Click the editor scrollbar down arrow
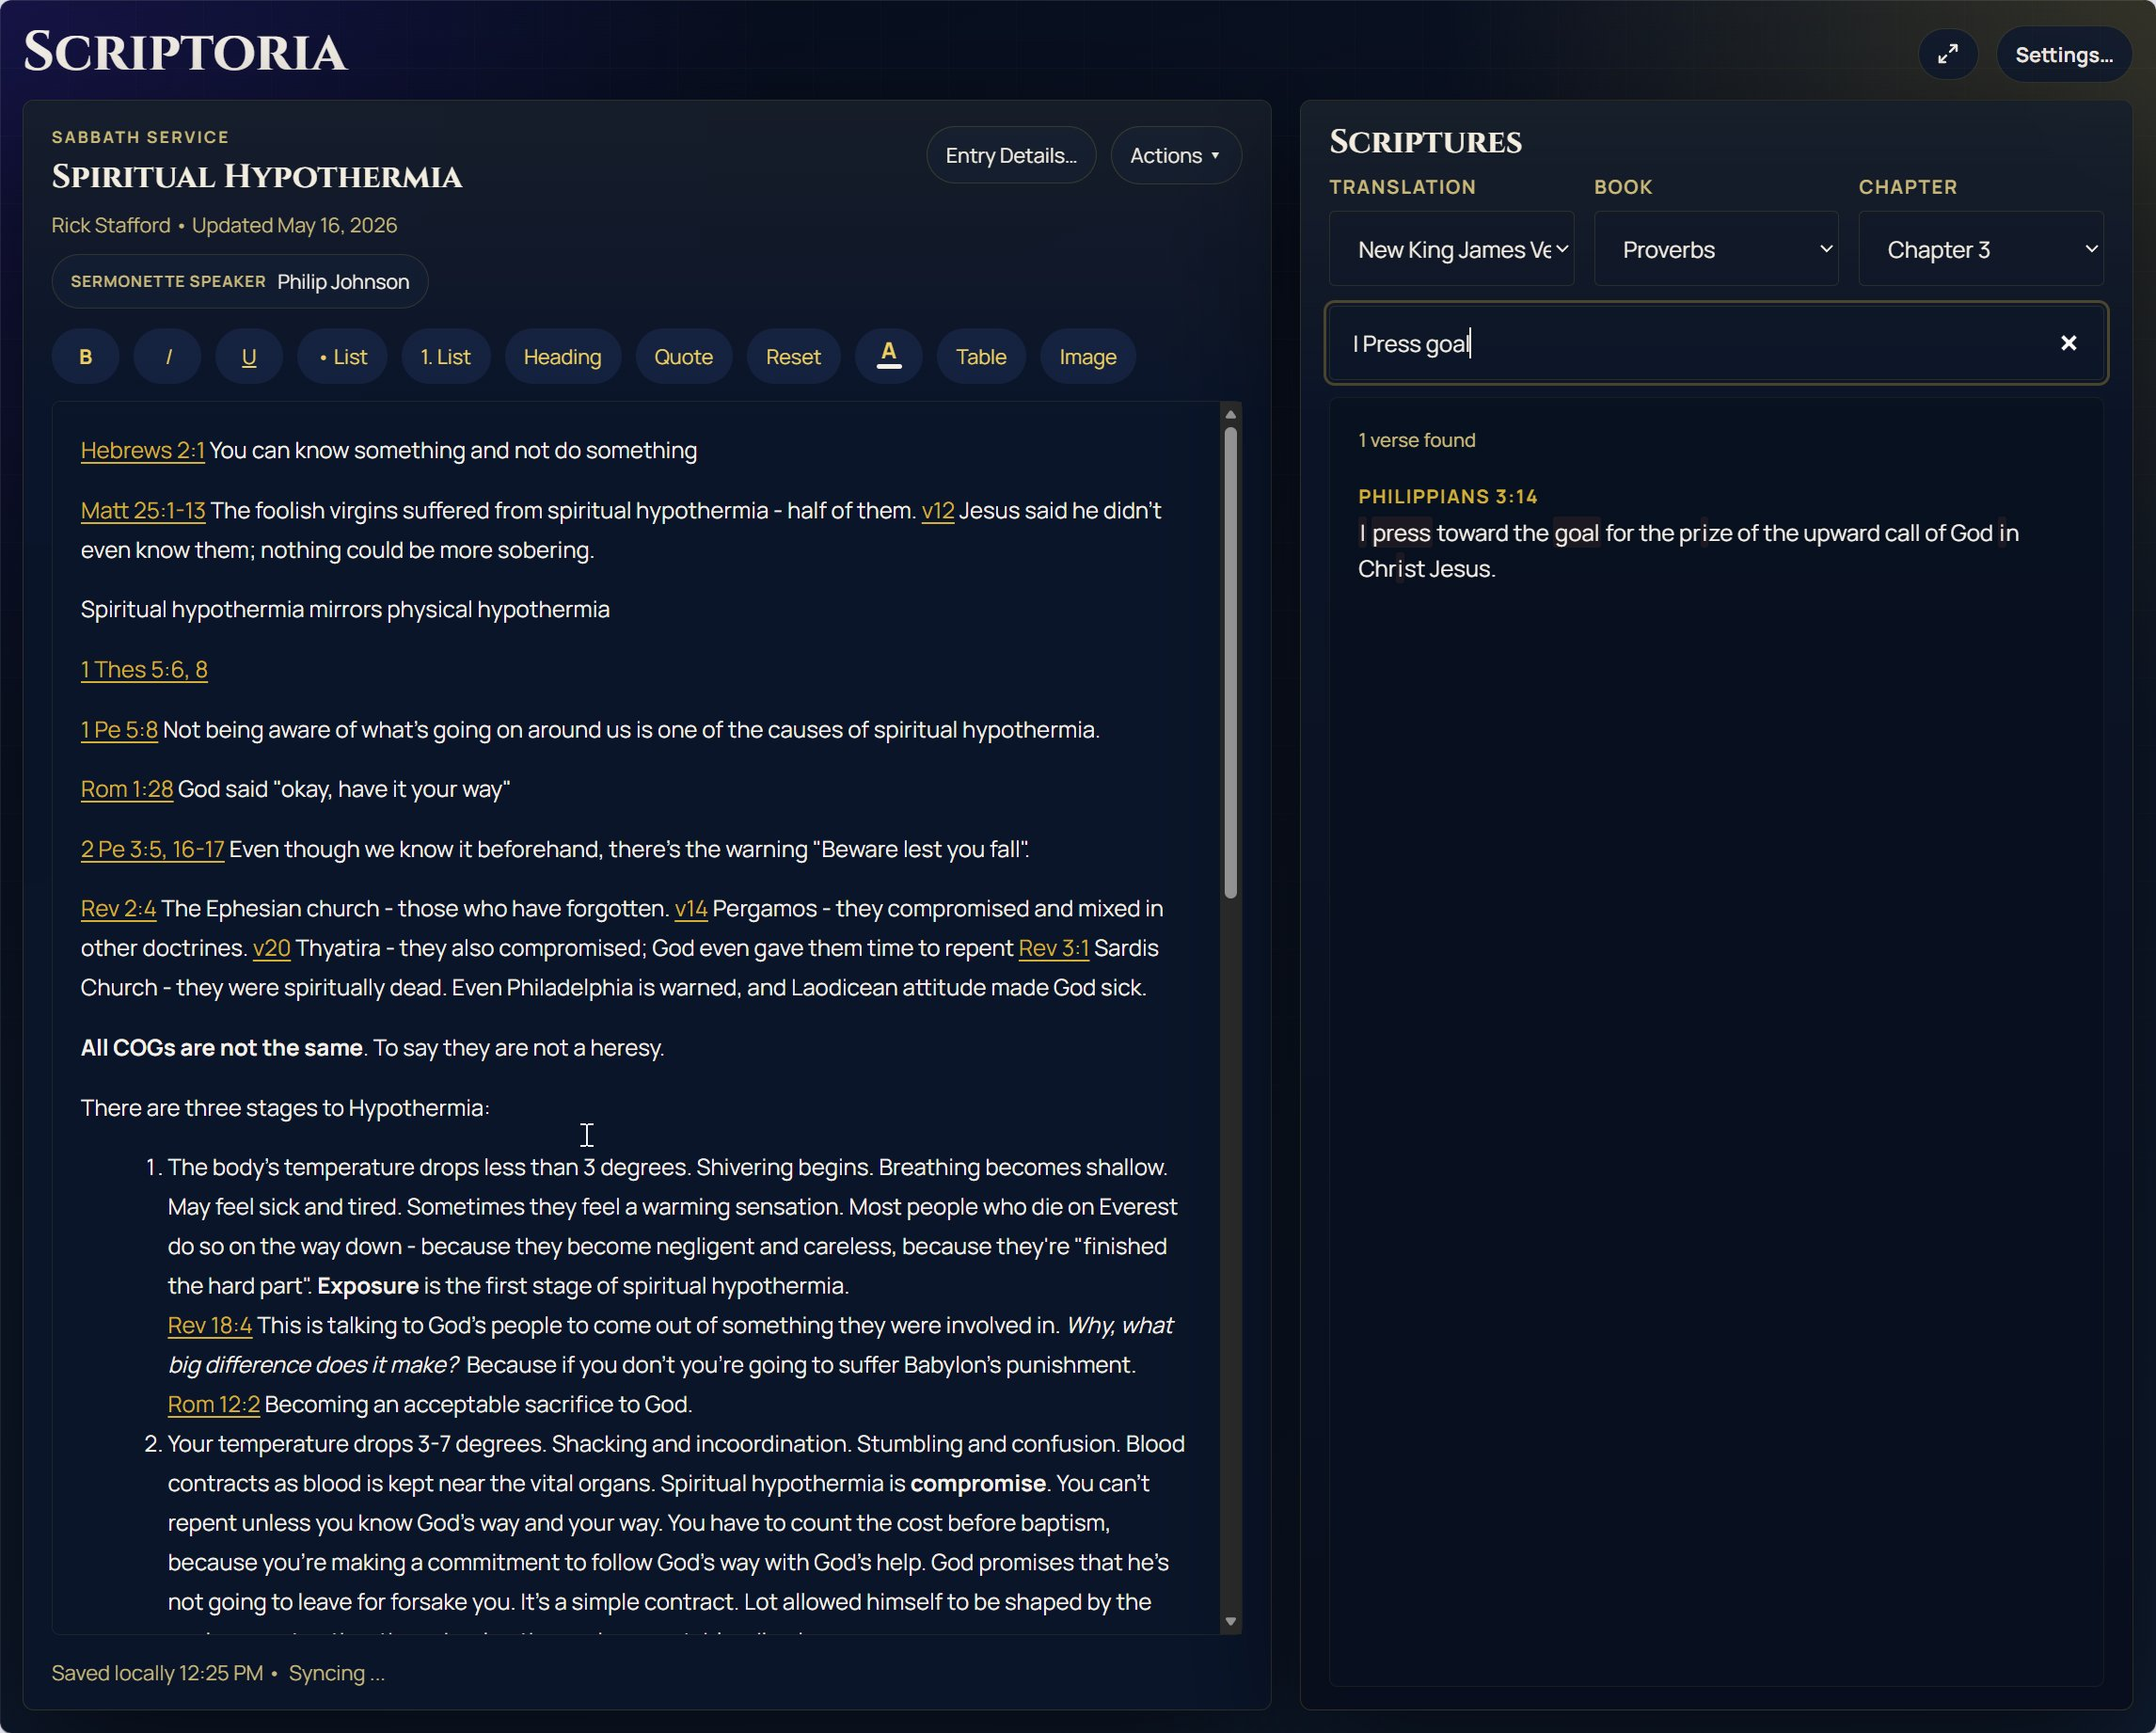This screenshot has width=2156, height=1733. tap(1231, 1622)
